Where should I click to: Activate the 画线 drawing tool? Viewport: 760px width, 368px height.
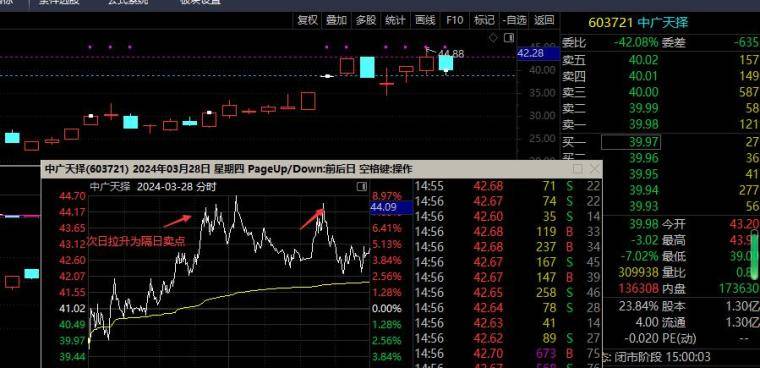[x=425, y=20]
